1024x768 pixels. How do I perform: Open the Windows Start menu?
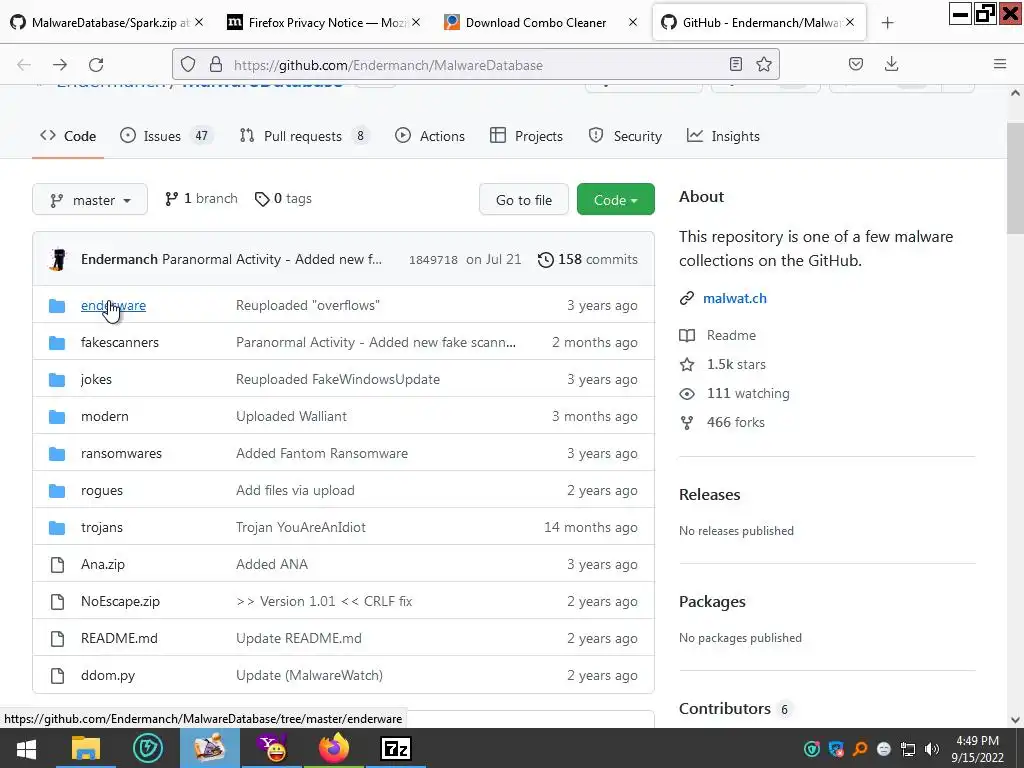[26, 748]
